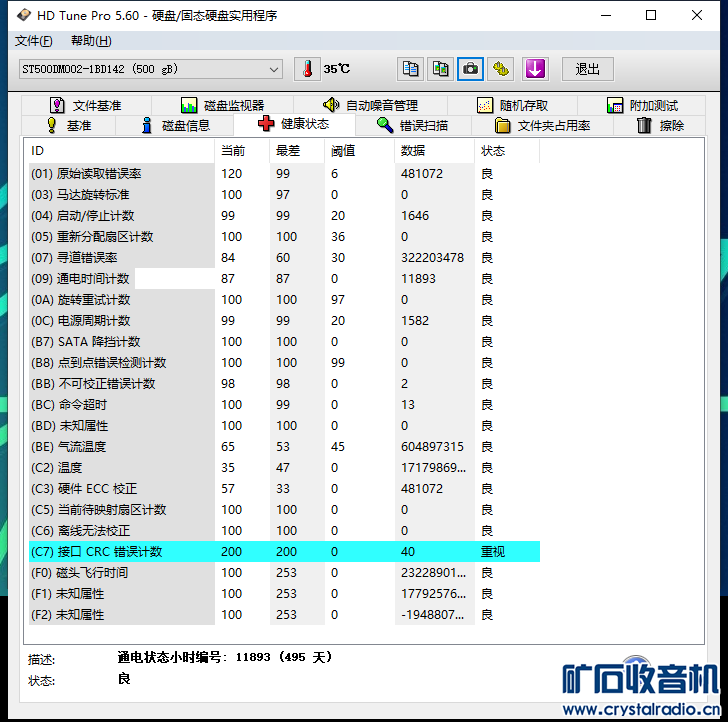Select the (B8) 点到点错误检测计数 row
Image resolution: width=728 pixels, height=722 pixels.
[284, 363]
